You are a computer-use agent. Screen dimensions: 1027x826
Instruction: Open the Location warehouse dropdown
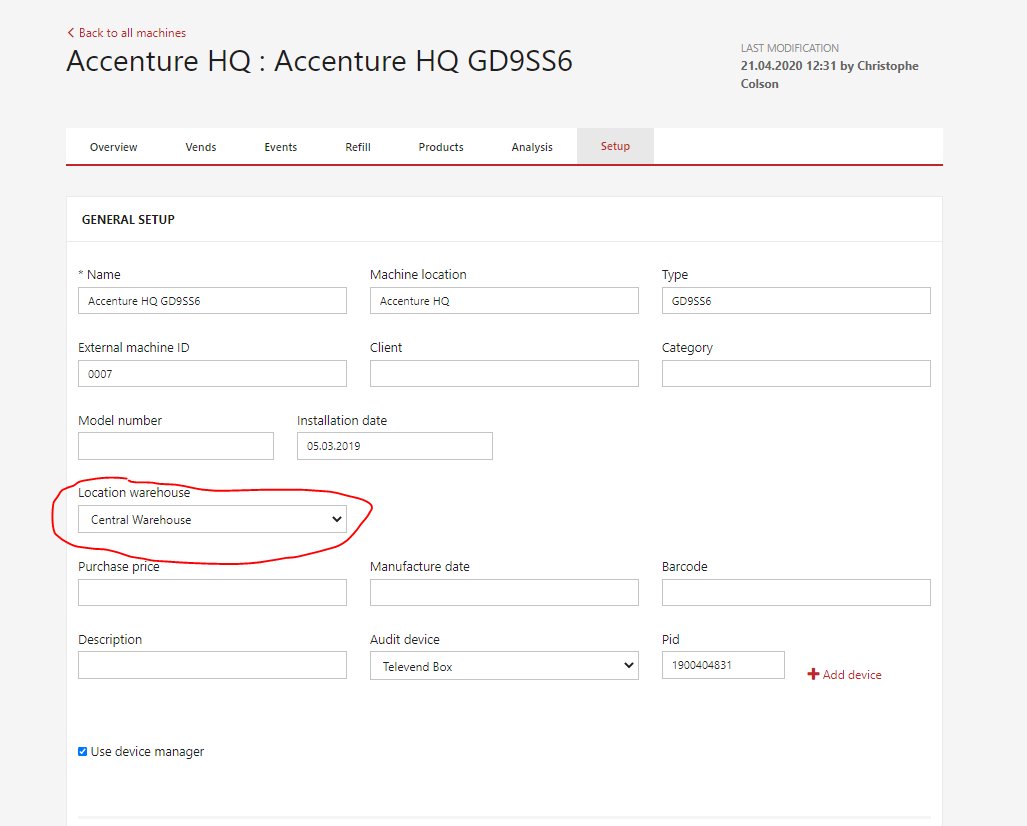(212, 520)
